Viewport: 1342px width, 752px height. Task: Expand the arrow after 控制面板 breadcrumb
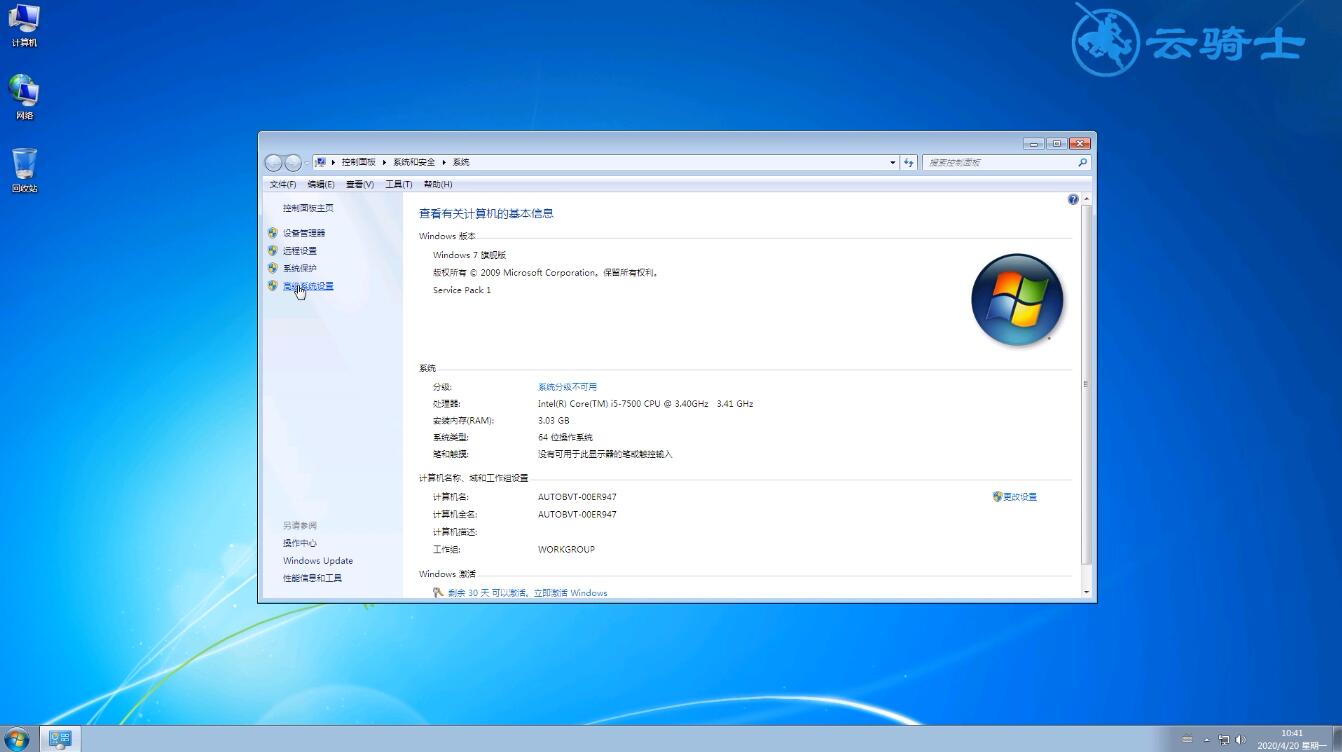[x=384, y=162]
